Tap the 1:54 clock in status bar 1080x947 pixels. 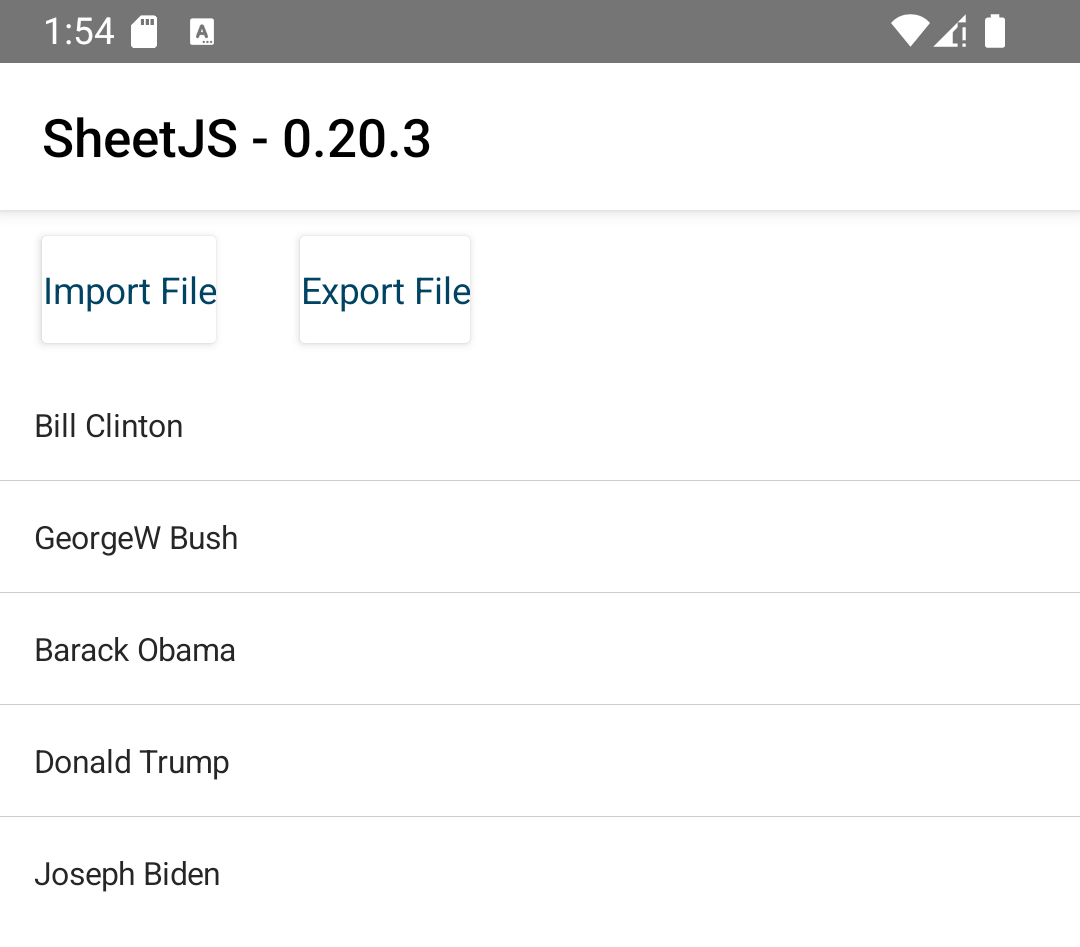pos(79,32)
